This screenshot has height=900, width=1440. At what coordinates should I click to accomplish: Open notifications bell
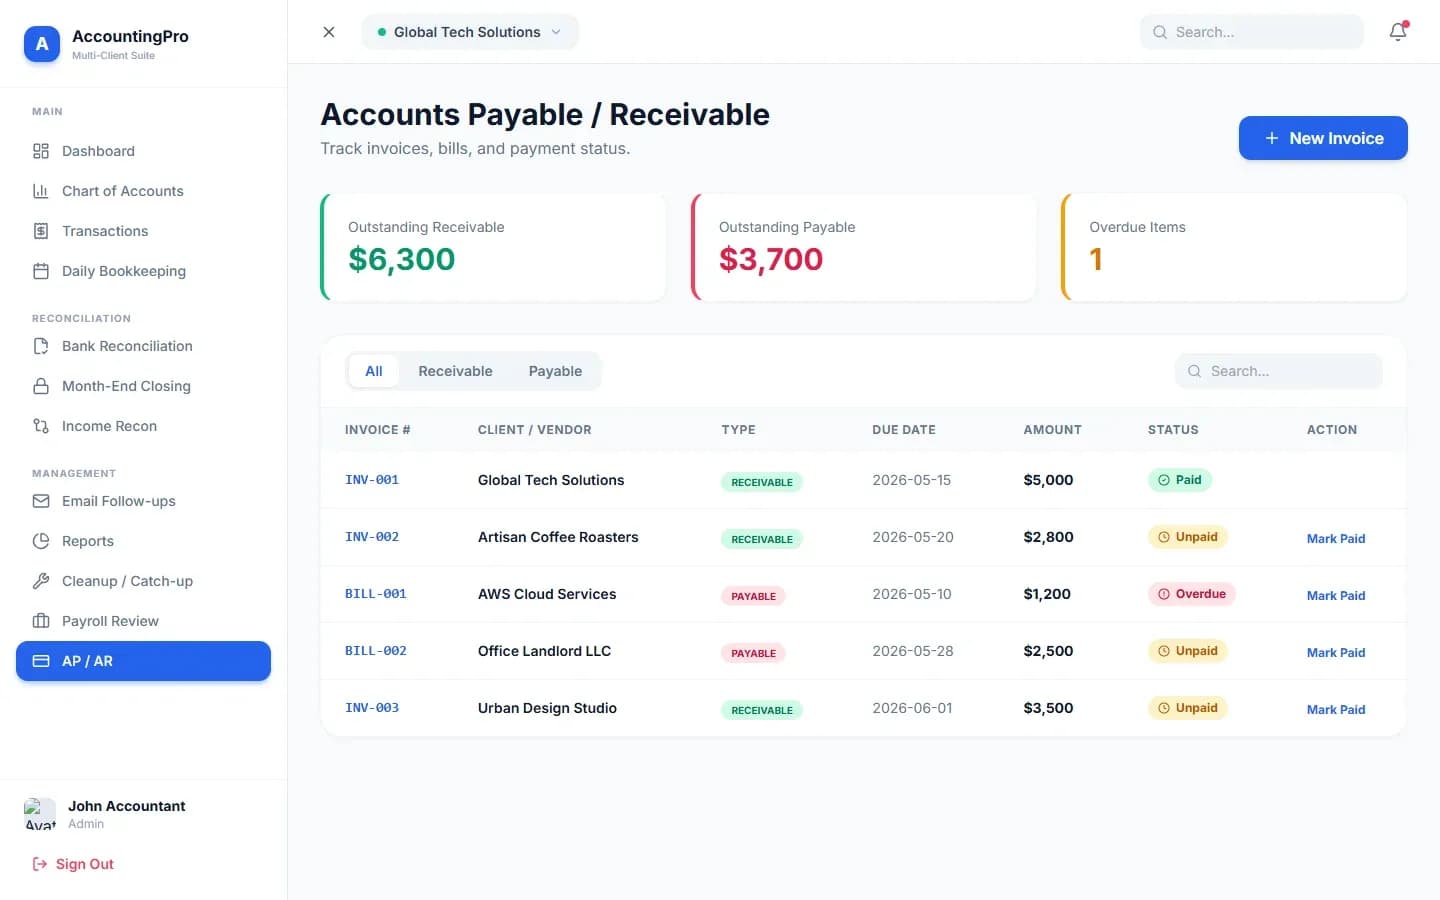point(1398,32)
